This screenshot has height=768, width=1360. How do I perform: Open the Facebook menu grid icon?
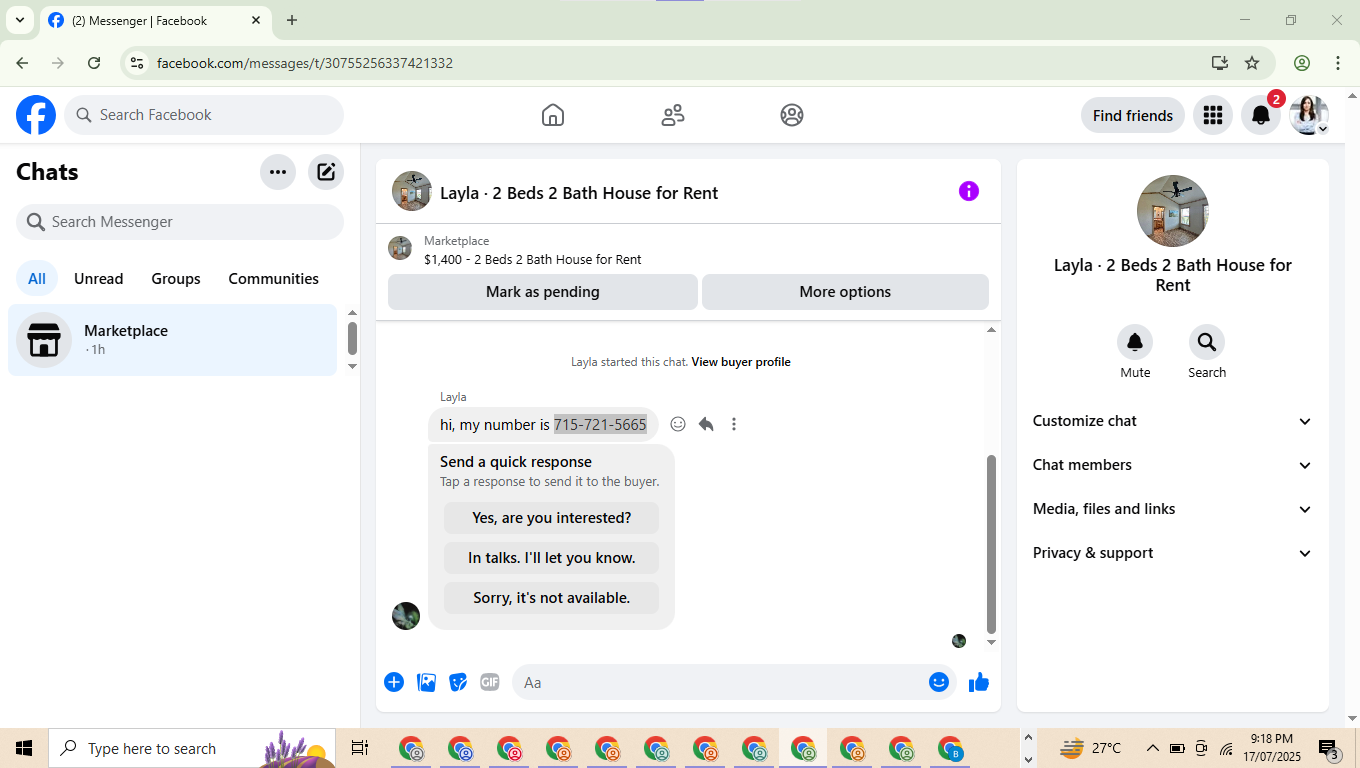(x=1213, y=115)
